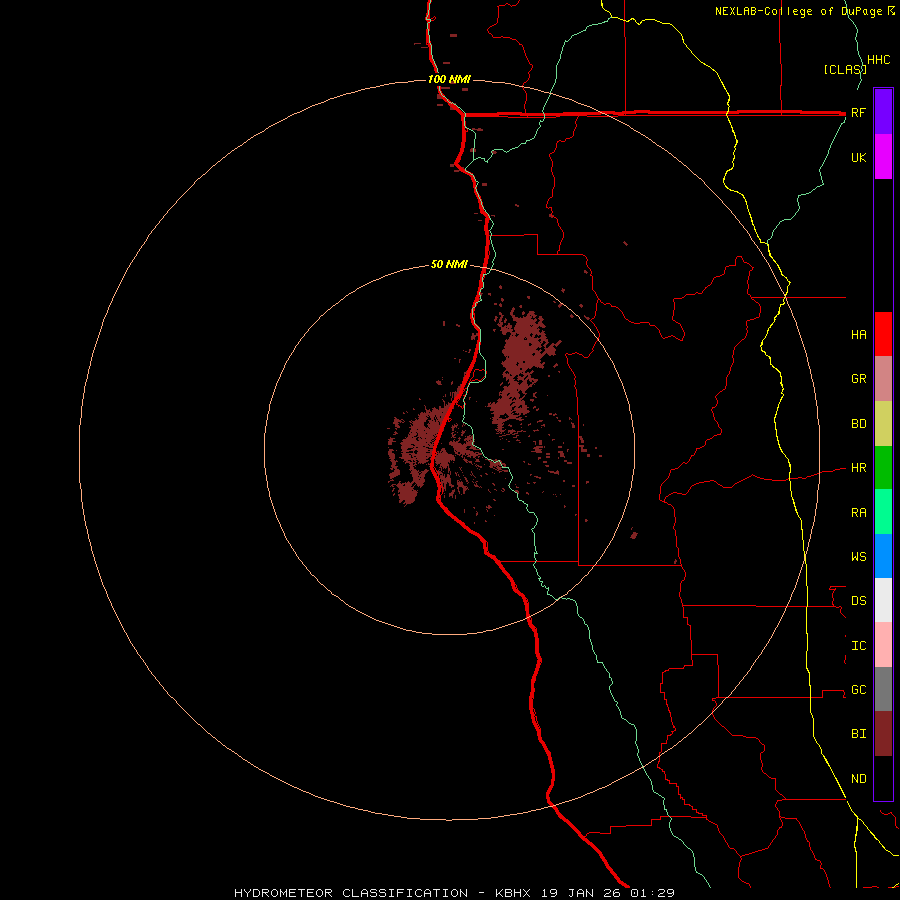Click the "BI" legend label
This screenshot has width=900, height=900.
[859, 734]
